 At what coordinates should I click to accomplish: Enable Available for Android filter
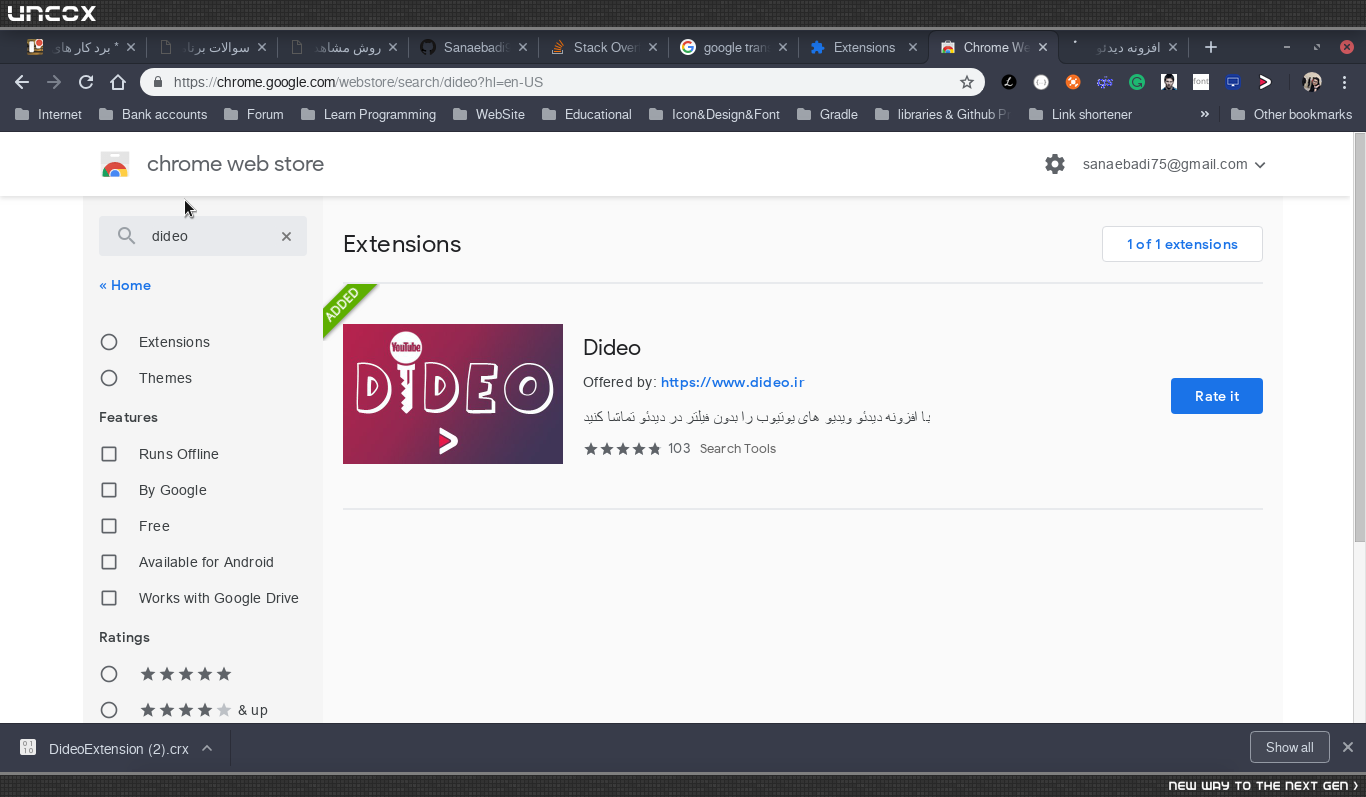(x=109, y=562)
